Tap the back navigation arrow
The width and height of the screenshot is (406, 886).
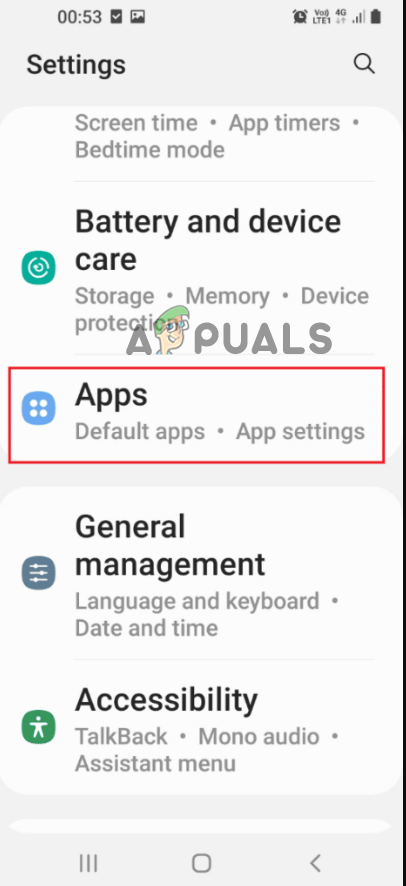coord(315,863)
